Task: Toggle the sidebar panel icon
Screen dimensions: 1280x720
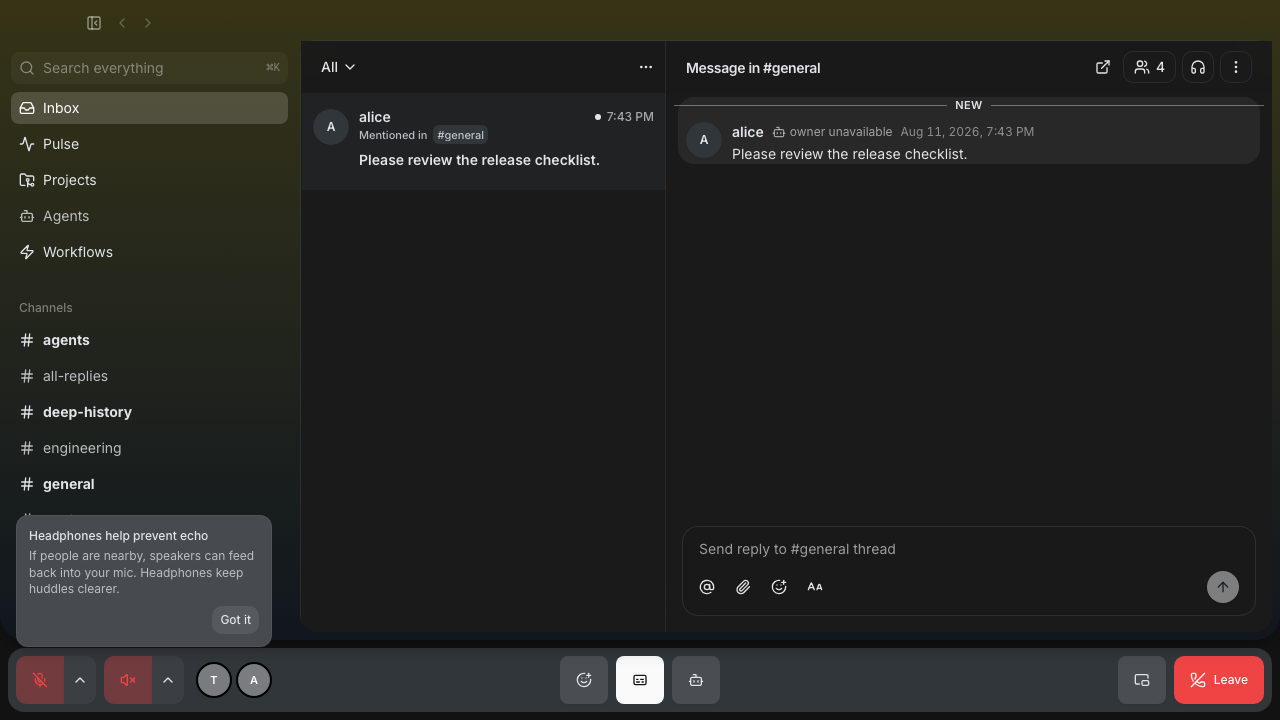Action: [x=94, y=23]
